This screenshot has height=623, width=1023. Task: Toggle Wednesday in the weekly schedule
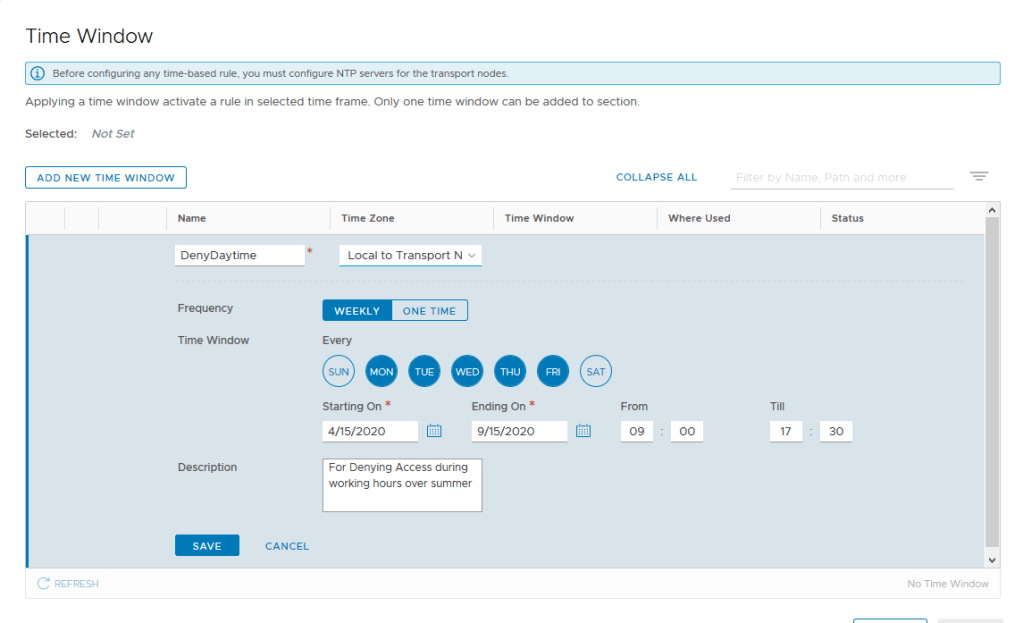point(467,372)
